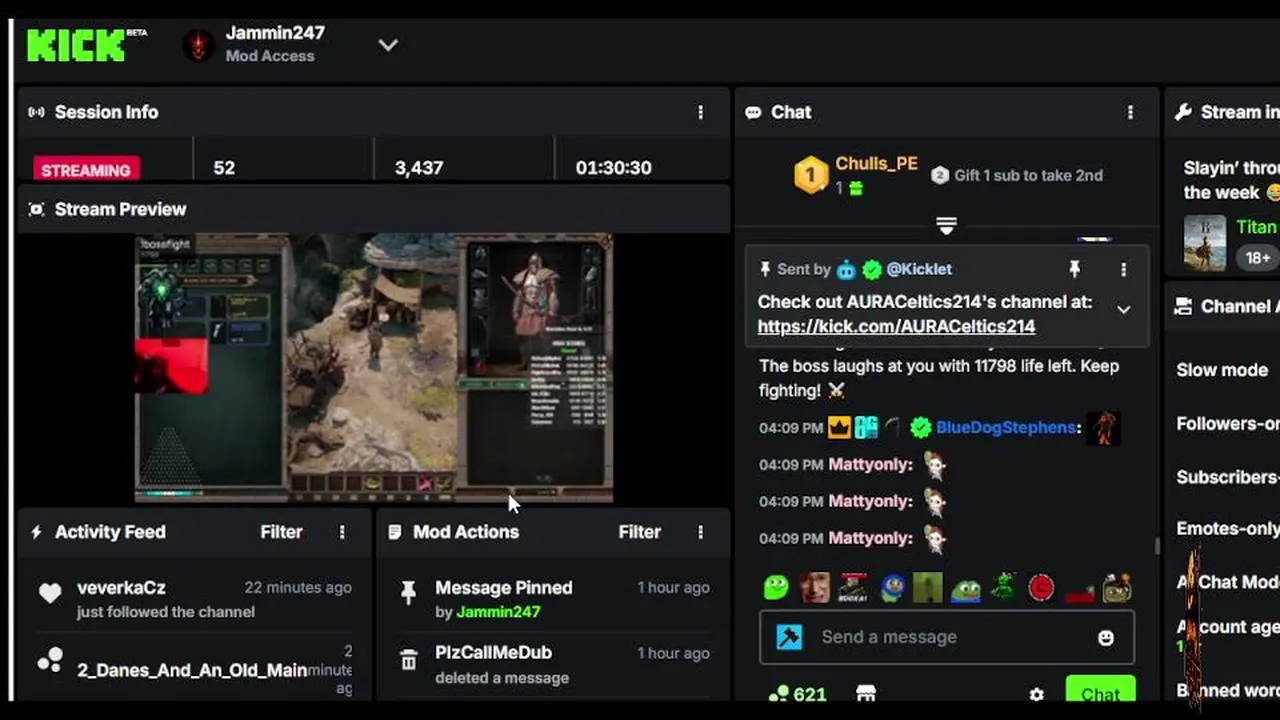Click the heart icon beside veverkaCz
Image resolution: width=1280 pixels, height=720 pixels.
(50, 593)
